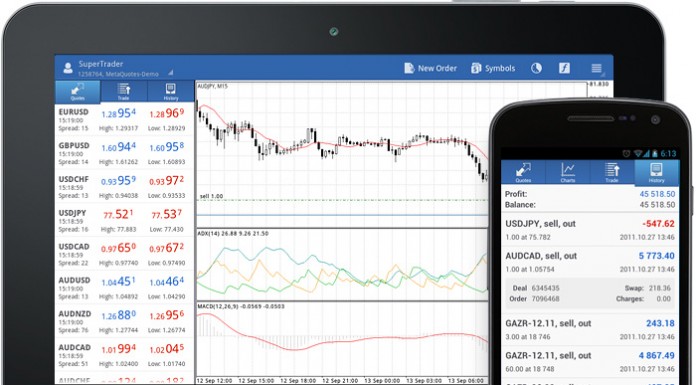Open the phone Trade tab
Screen dimensions: 696x385
coord(612,173)
